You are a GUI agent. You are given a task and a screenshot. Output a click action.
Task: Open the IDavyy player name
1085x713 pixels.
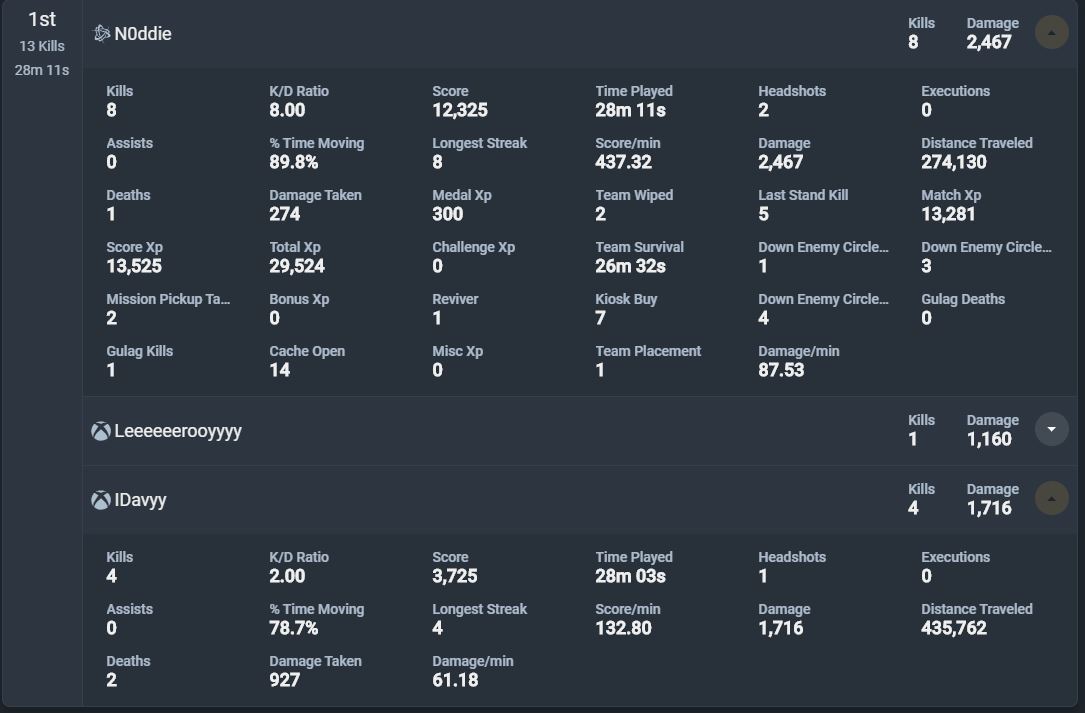140,500
